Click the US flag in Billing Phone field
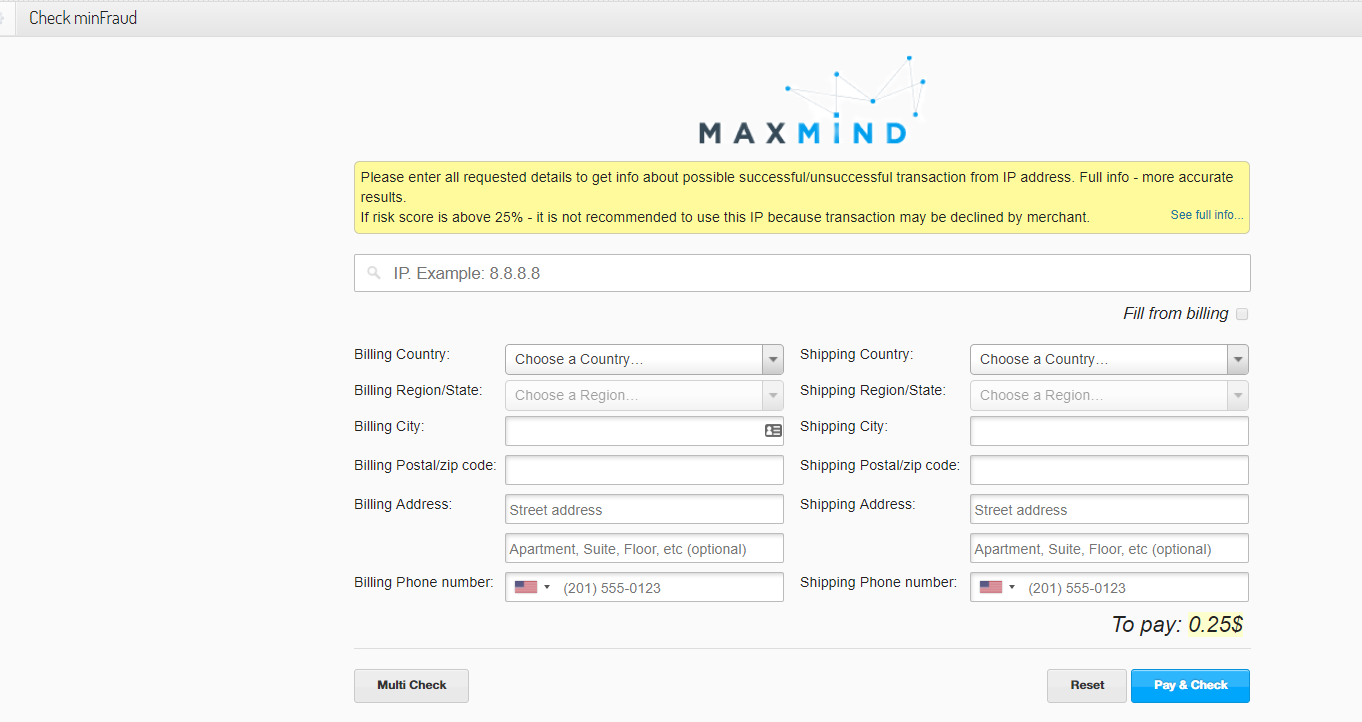Viewport: 1362px width, 722px height. point(526,587)
